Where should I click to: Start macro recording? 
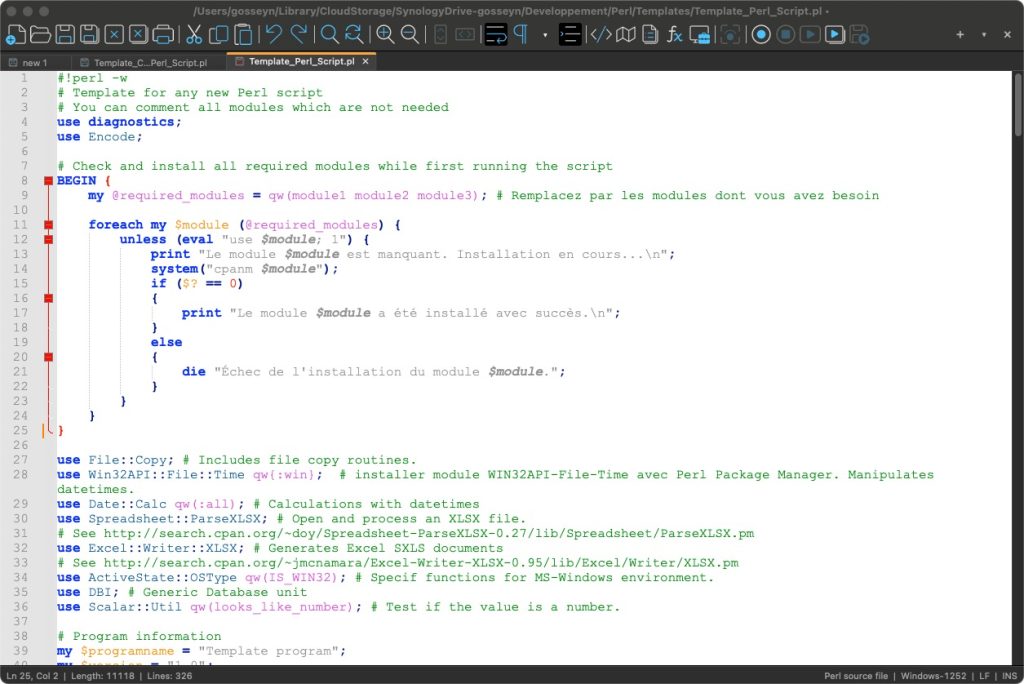[x=761, y=35]
